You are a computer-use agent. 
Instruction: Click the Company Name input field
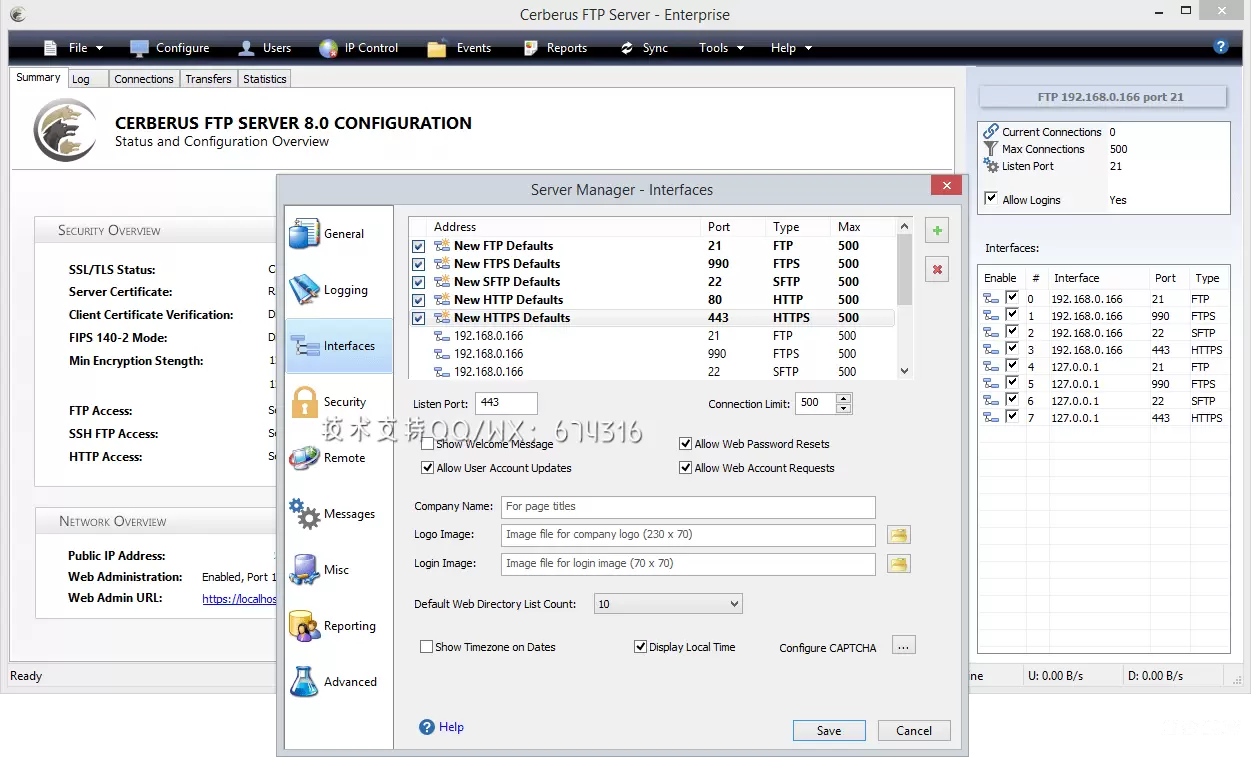[x=688, y=507]
